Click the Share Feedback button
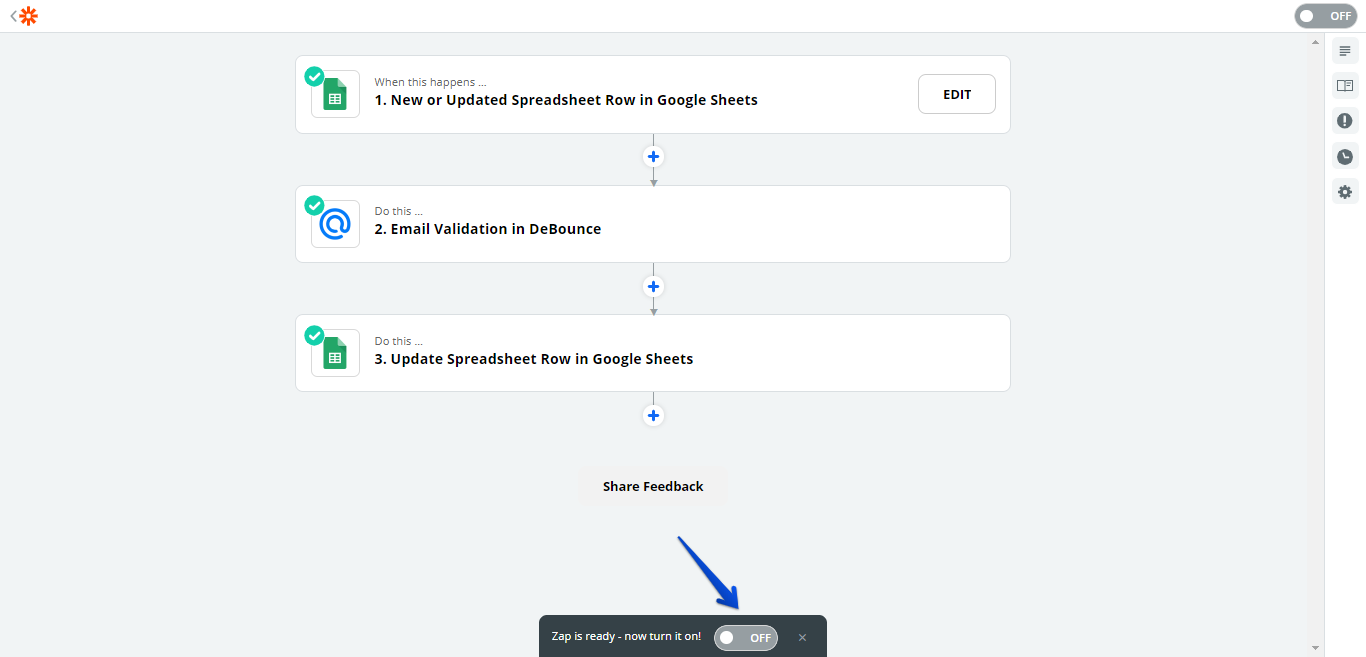Viewport: 1366px width, 657px height. [x=653, y=487]
